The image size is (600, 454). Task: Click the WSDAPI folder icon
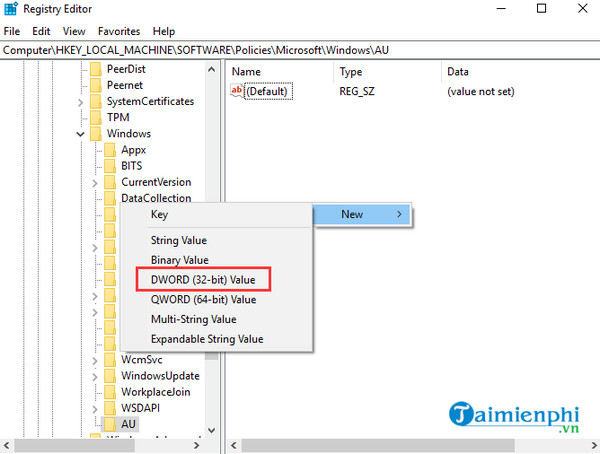pos(110,408)
